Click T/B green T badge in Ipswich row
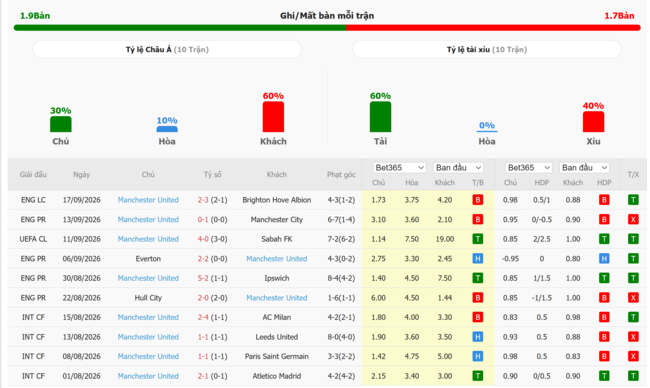Image resolution: width=650 pixels, height=388 pixels. tap(478, 278)
